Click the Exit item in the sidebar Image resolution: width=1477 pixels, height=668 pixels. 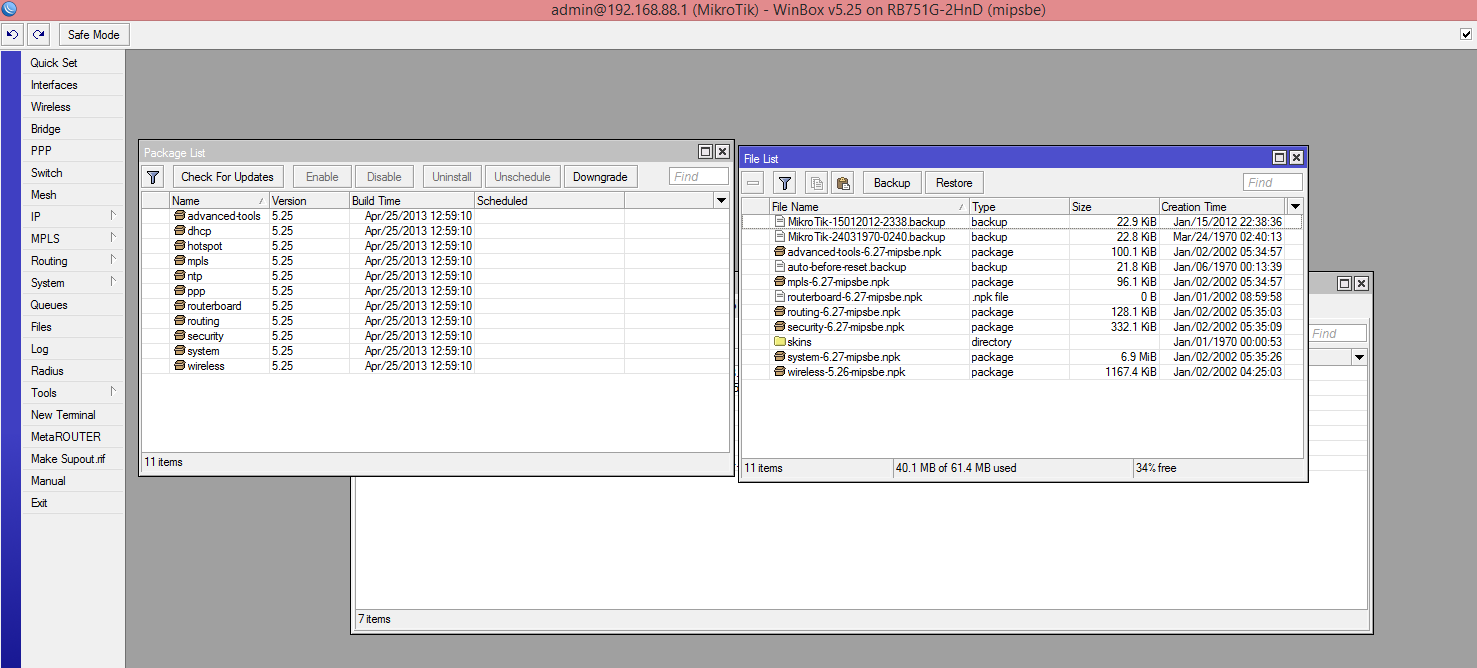coord(74,503)
